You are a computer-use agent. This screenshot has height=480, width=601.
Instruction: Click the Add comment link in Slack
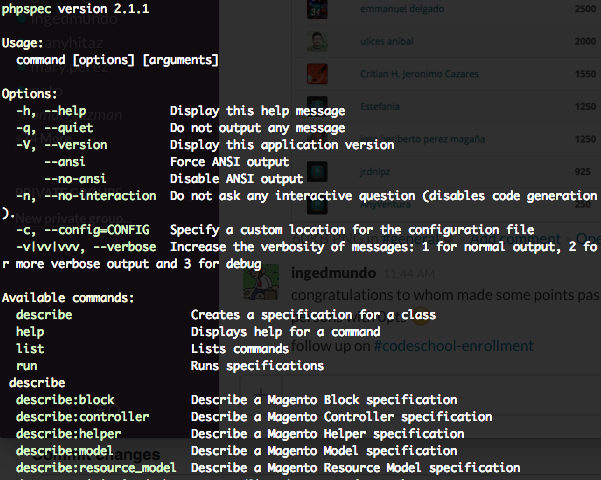[x=515, y=238]
